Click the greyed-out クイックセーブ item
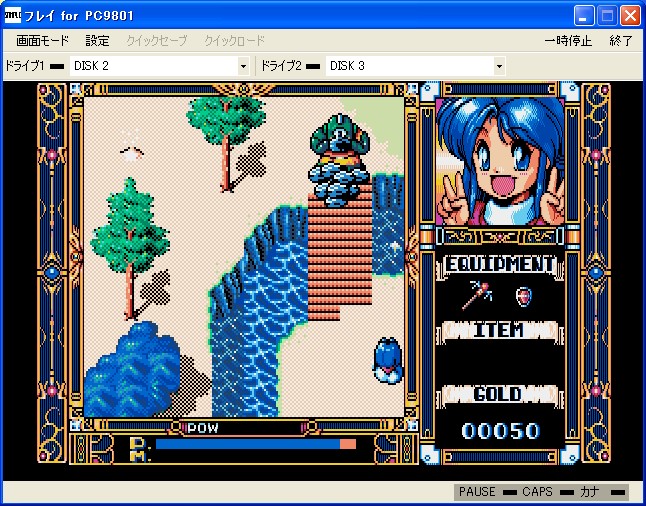Screen dimensions: 646x506 click(157, 41)
